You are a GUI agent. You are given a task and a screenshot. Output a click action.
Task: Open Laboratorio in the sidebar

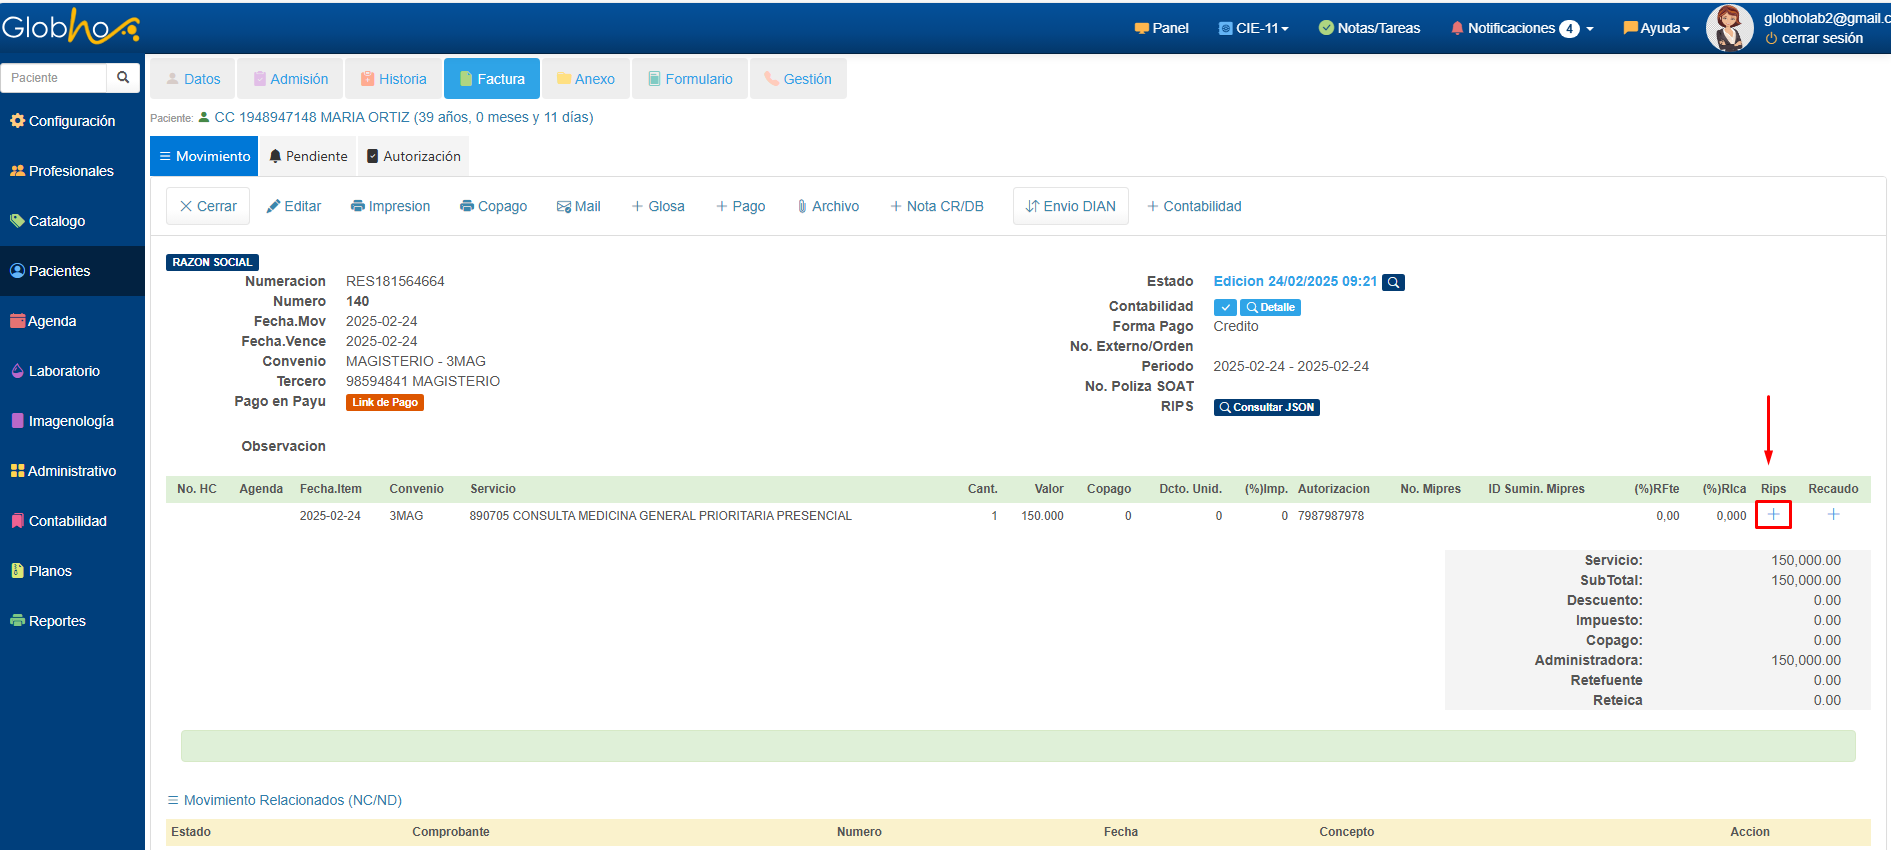coord(64,371)
